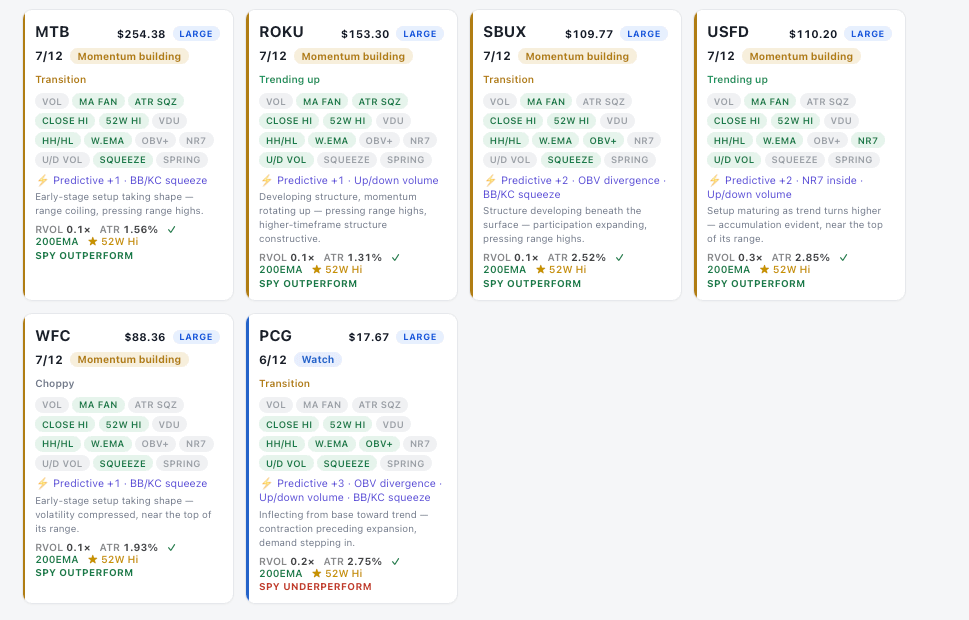Click the $254.38 price on MTB card

point(142,34)
